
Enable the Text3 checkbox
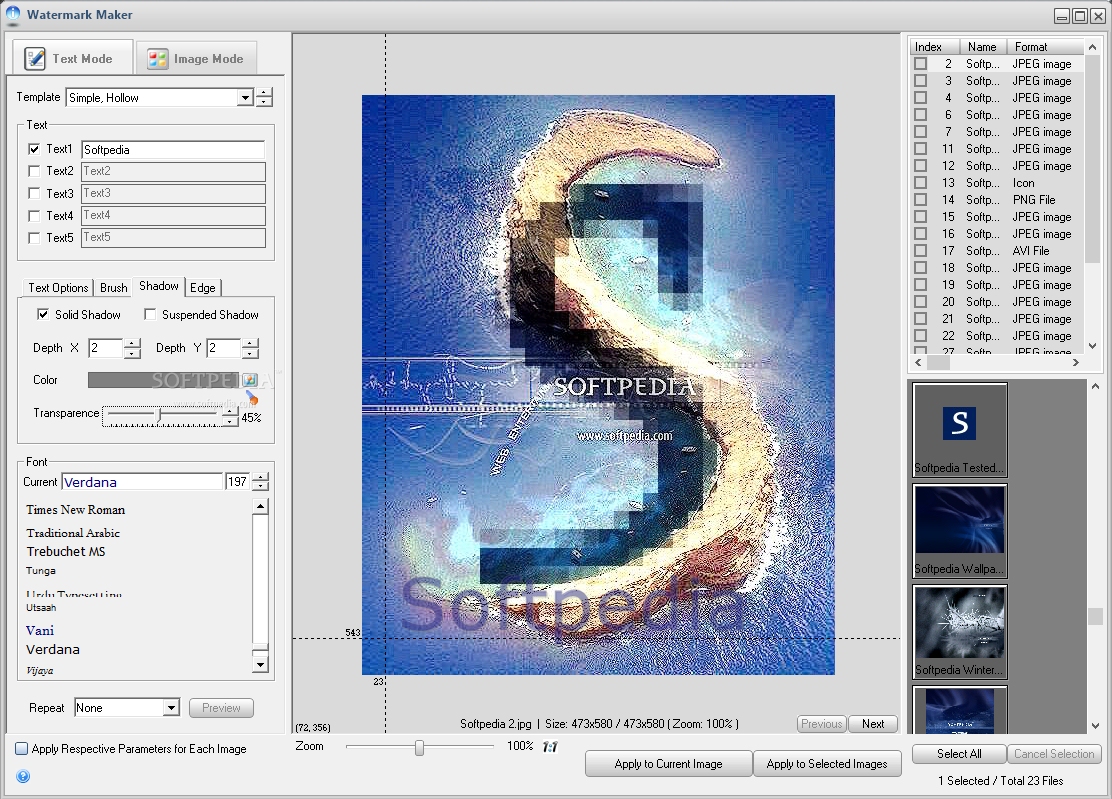click(34, 193)
